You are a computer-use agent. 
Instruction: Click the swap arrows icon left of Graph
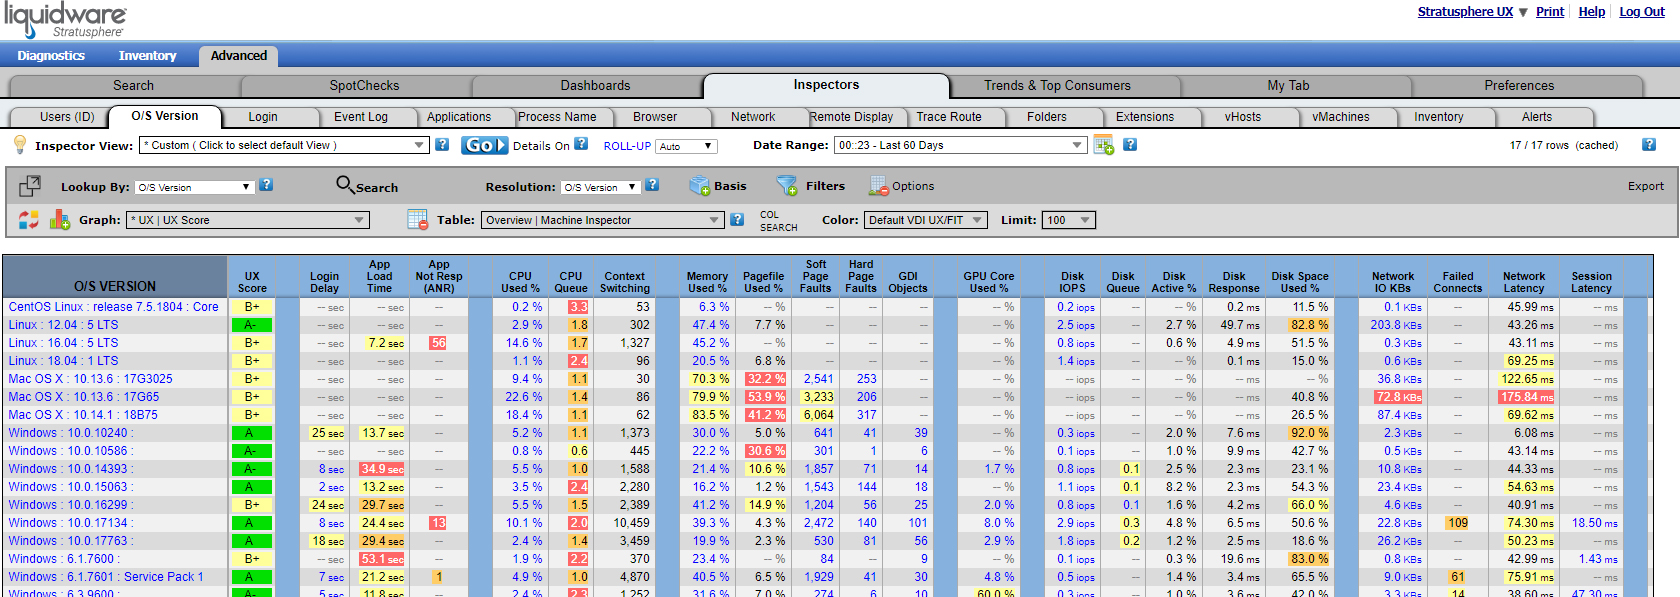pyautogui.click(x=29, y=219)
